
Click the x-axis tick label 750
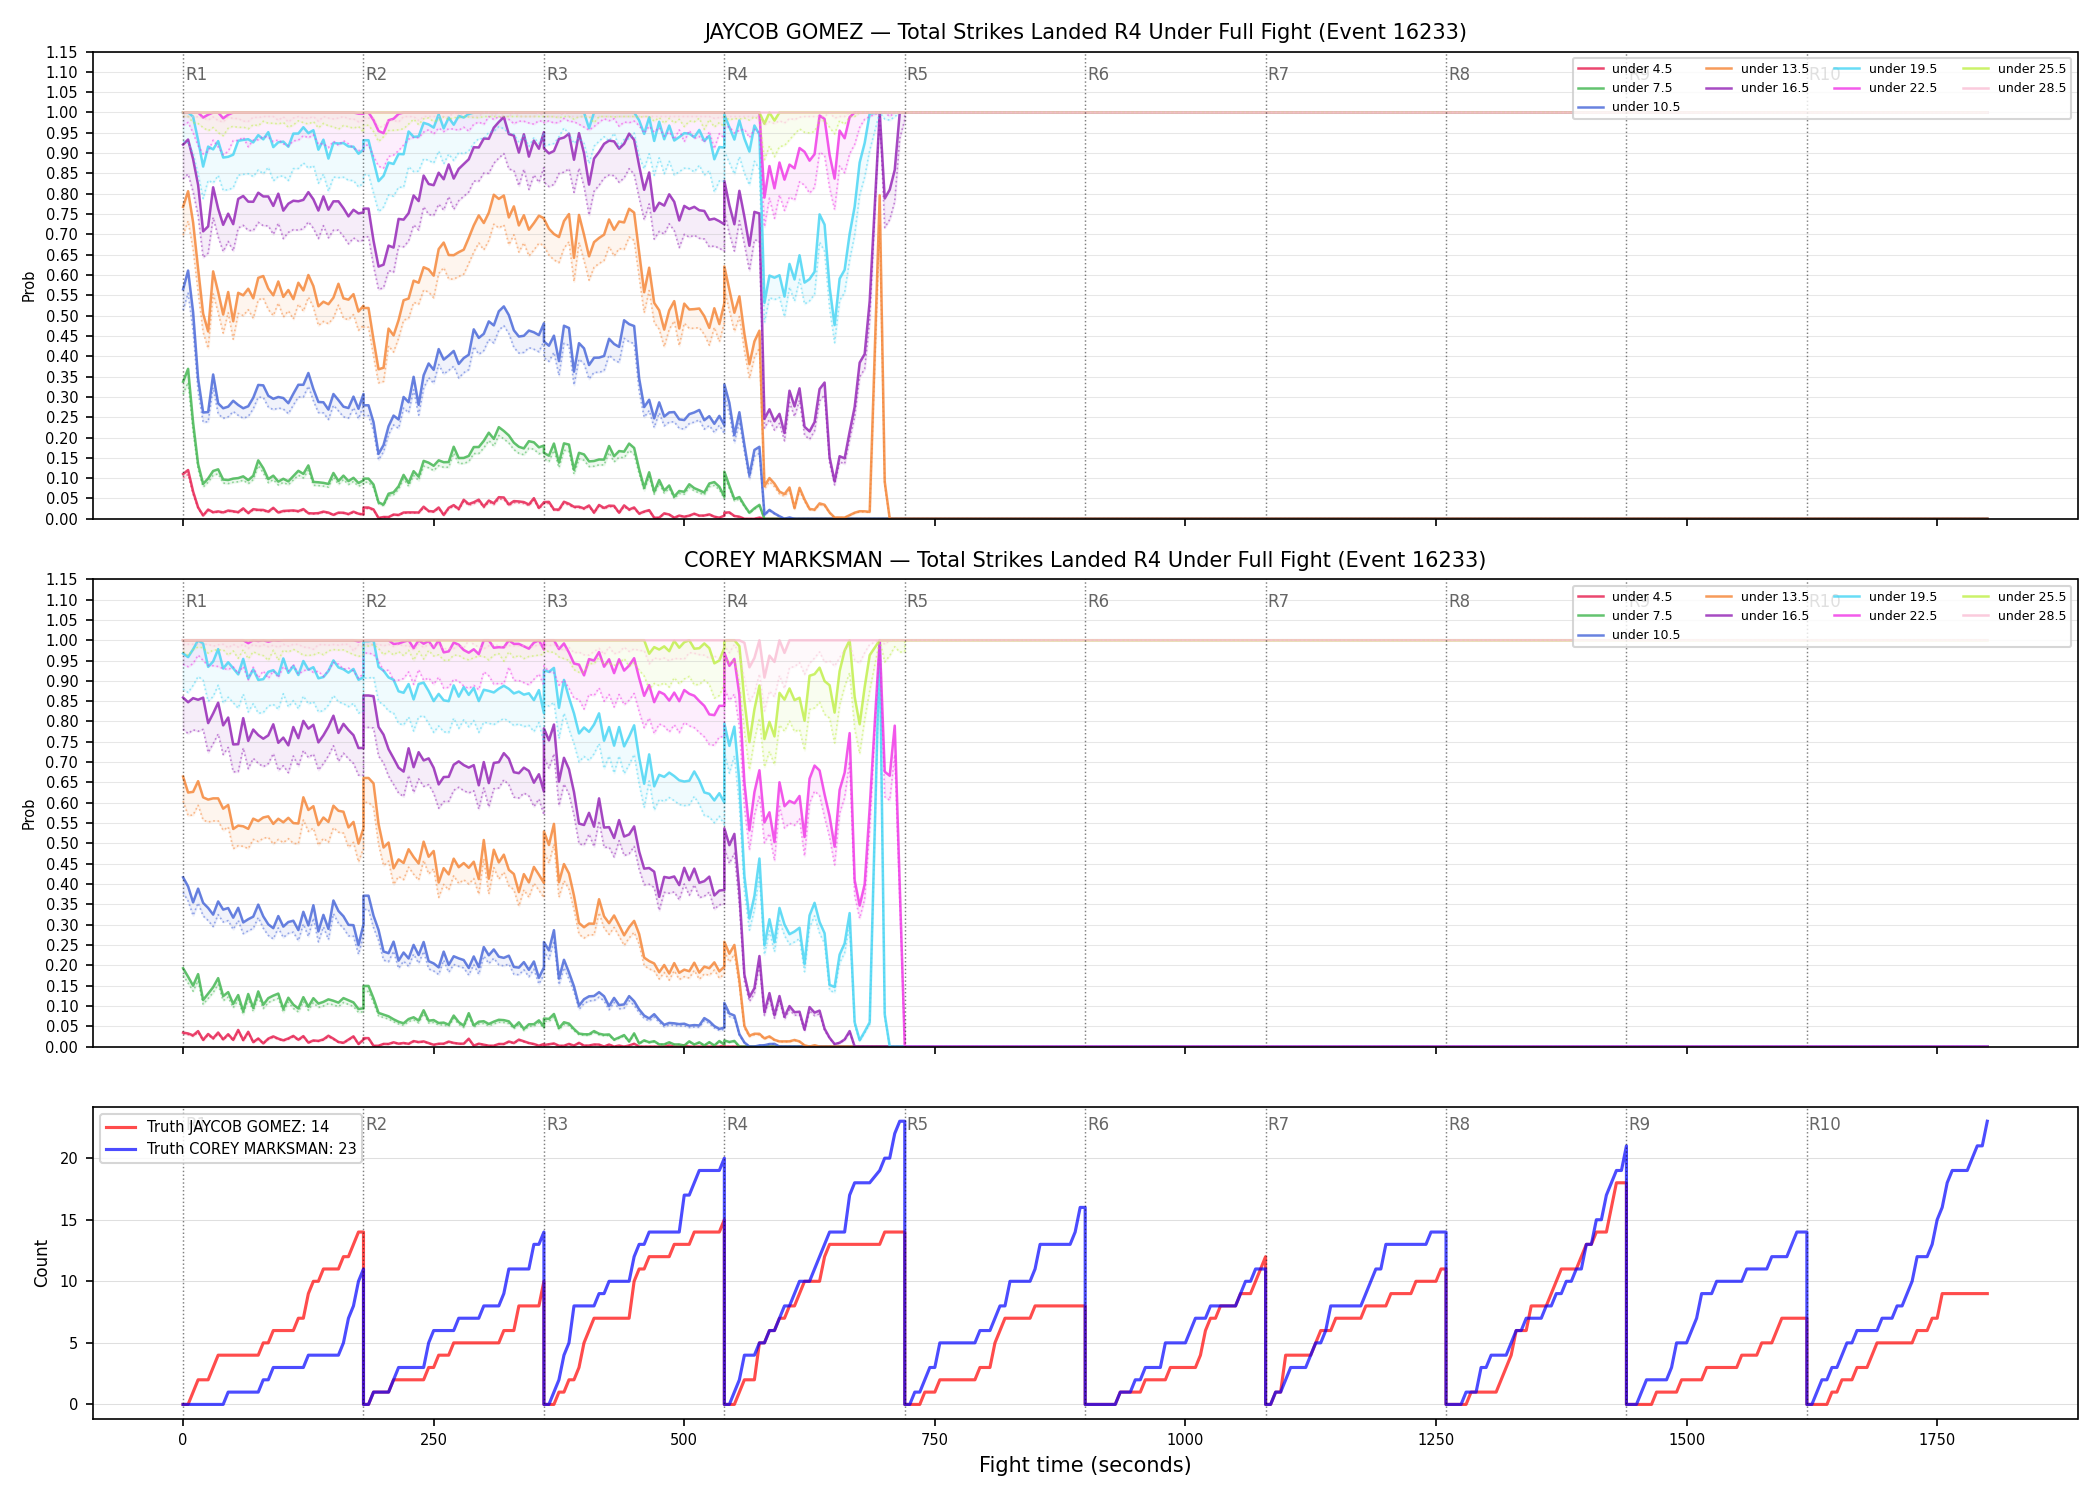coord(934,1440)
